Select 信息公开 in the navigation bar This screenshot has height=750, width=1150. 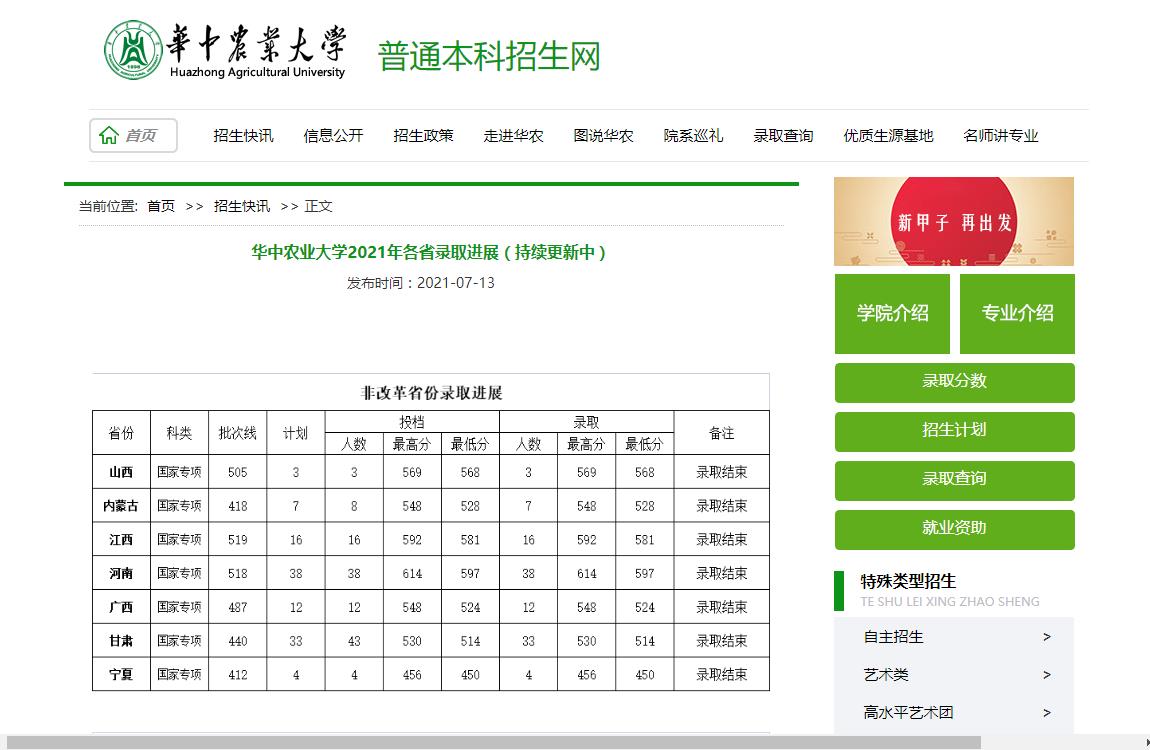(333, 136)
